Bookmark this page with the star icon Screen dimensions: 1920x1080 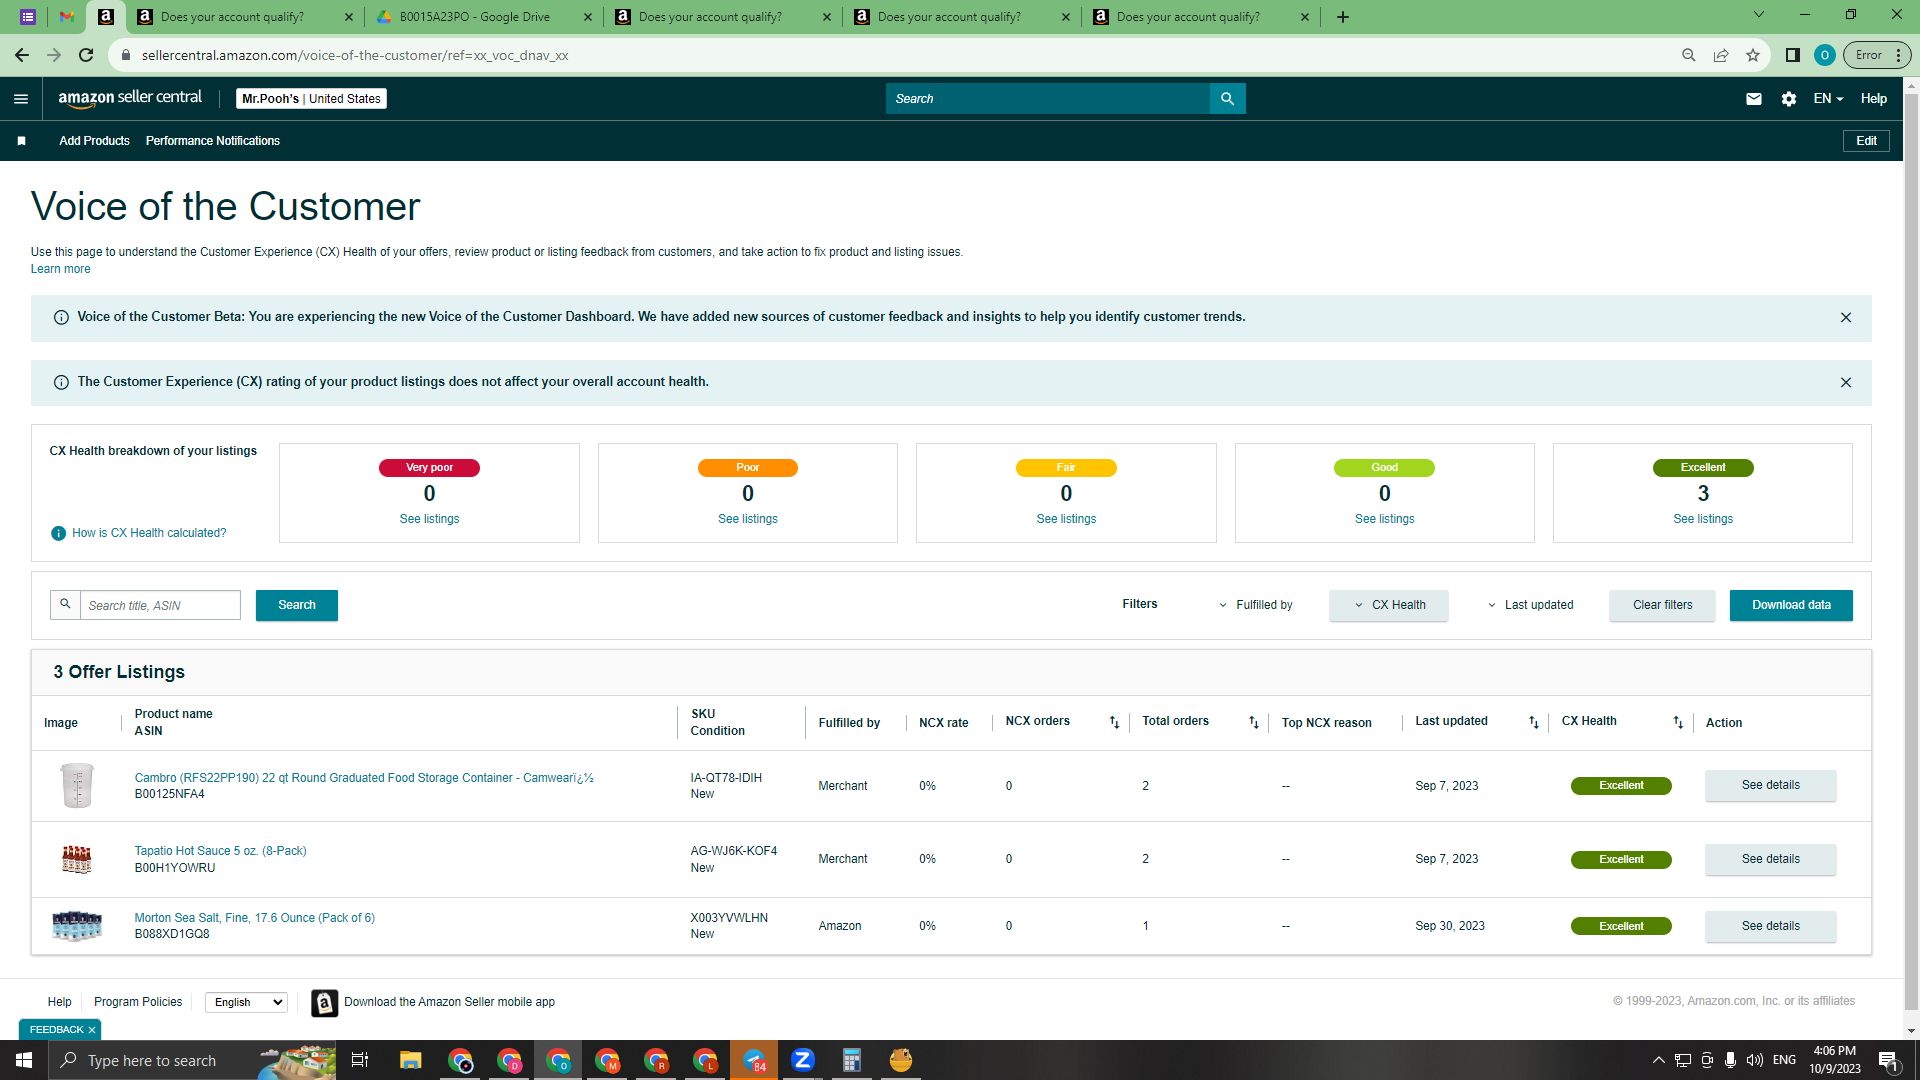click(x=1753, y=55)
